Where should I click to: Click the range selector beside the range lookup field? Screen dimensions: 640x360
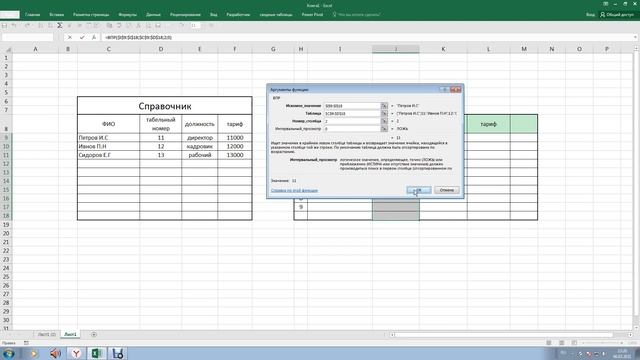tap(384, 129)
